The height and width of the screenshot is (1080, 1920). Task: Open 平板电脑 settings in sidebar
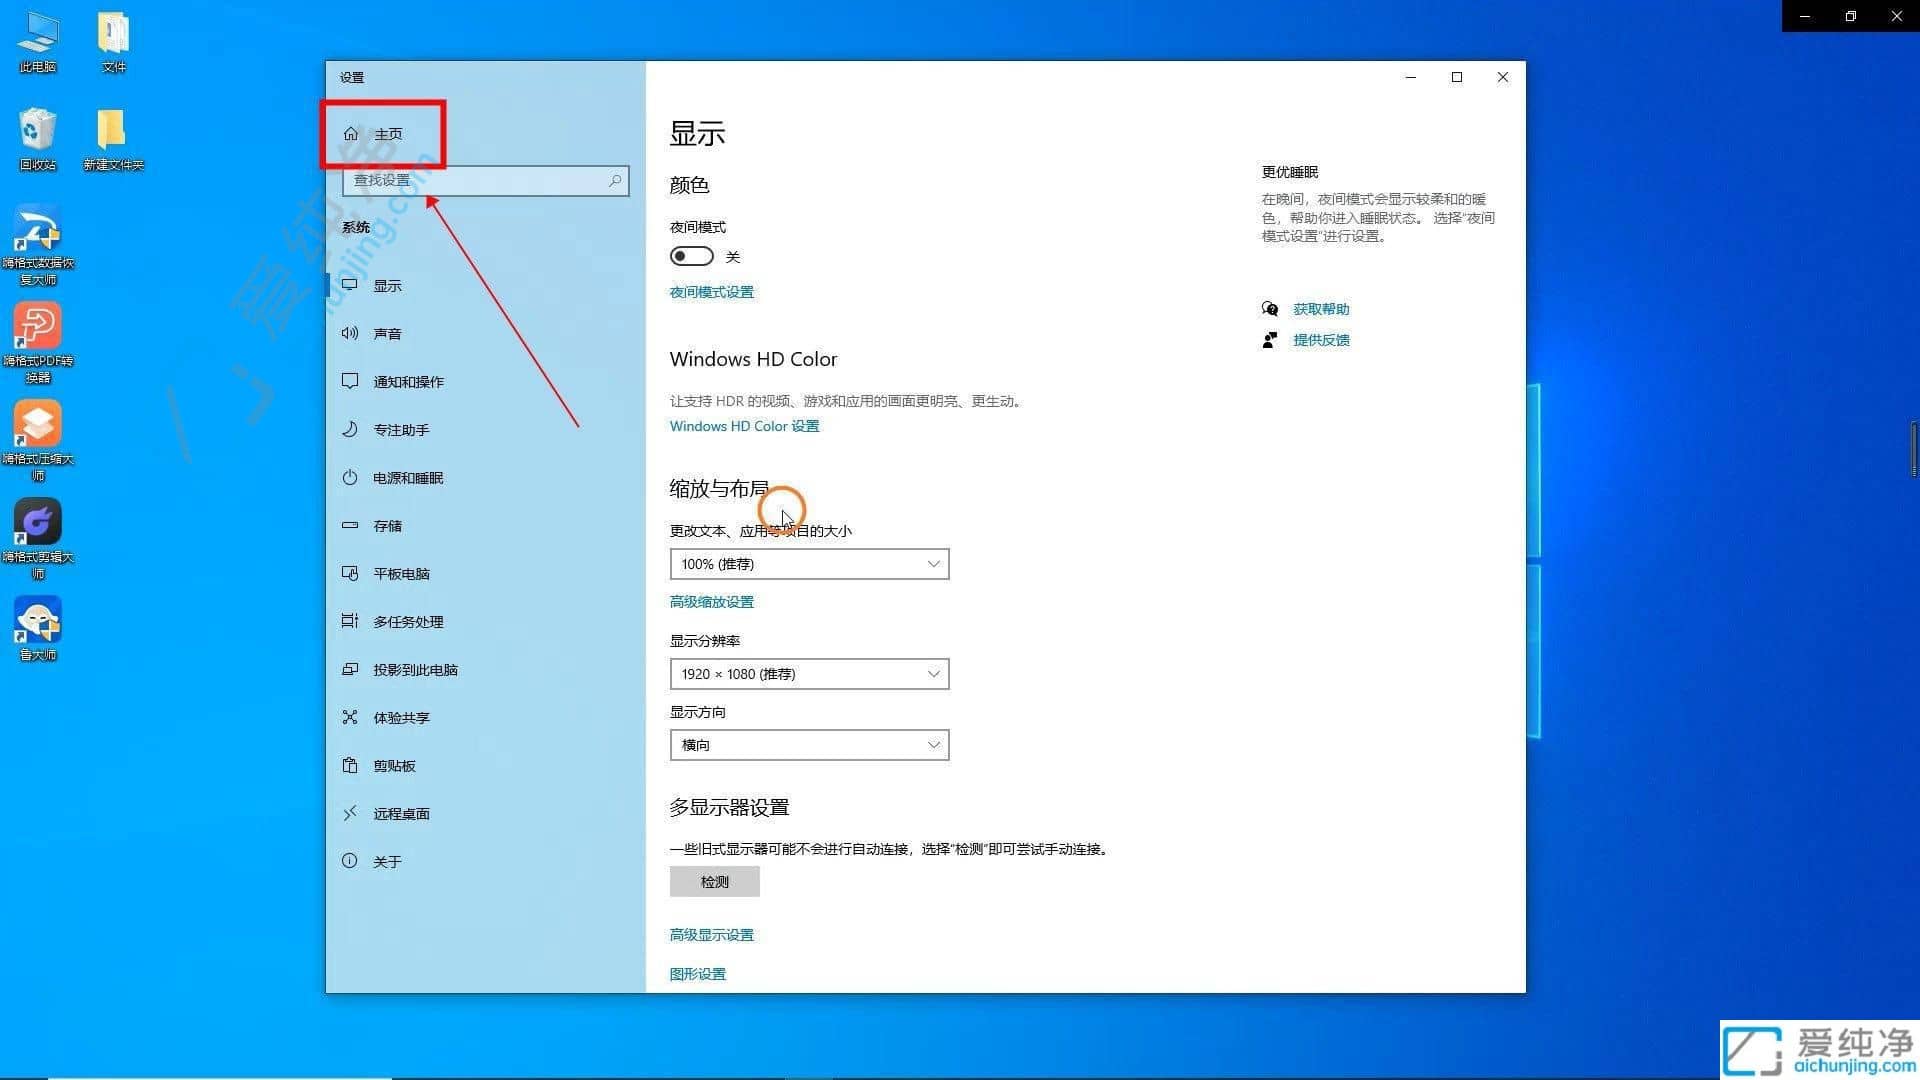[402, 573]
